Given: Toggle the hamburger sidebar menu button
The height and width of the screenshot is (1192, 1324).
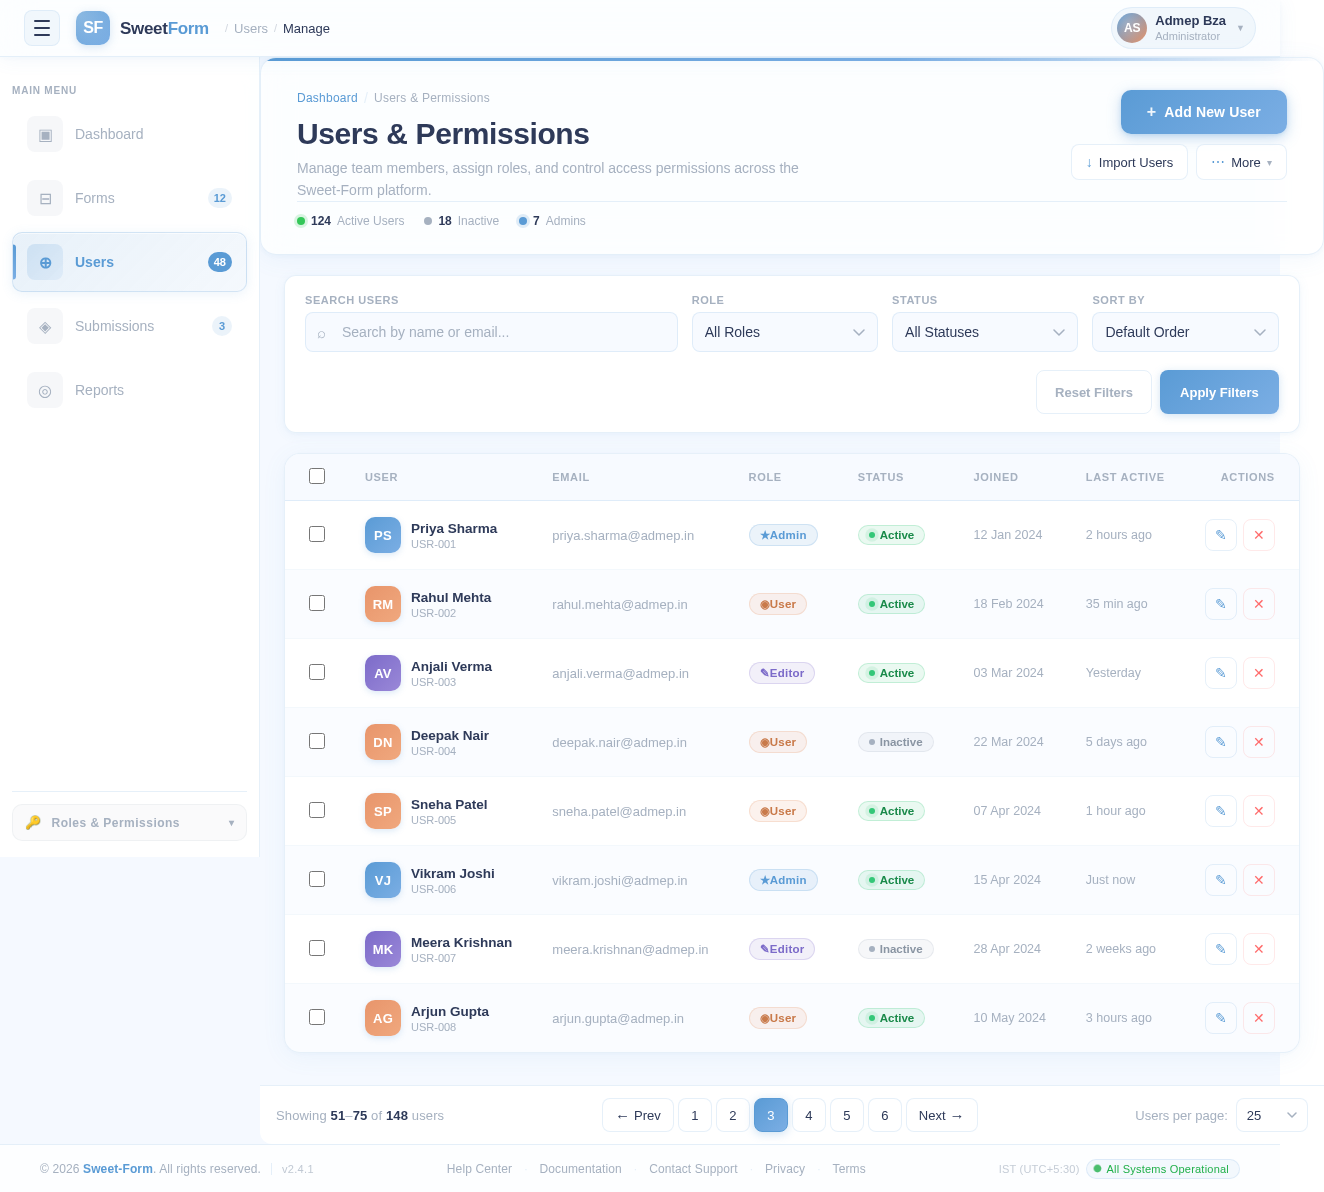Looking at the screenshot, I should click(42, 28).
